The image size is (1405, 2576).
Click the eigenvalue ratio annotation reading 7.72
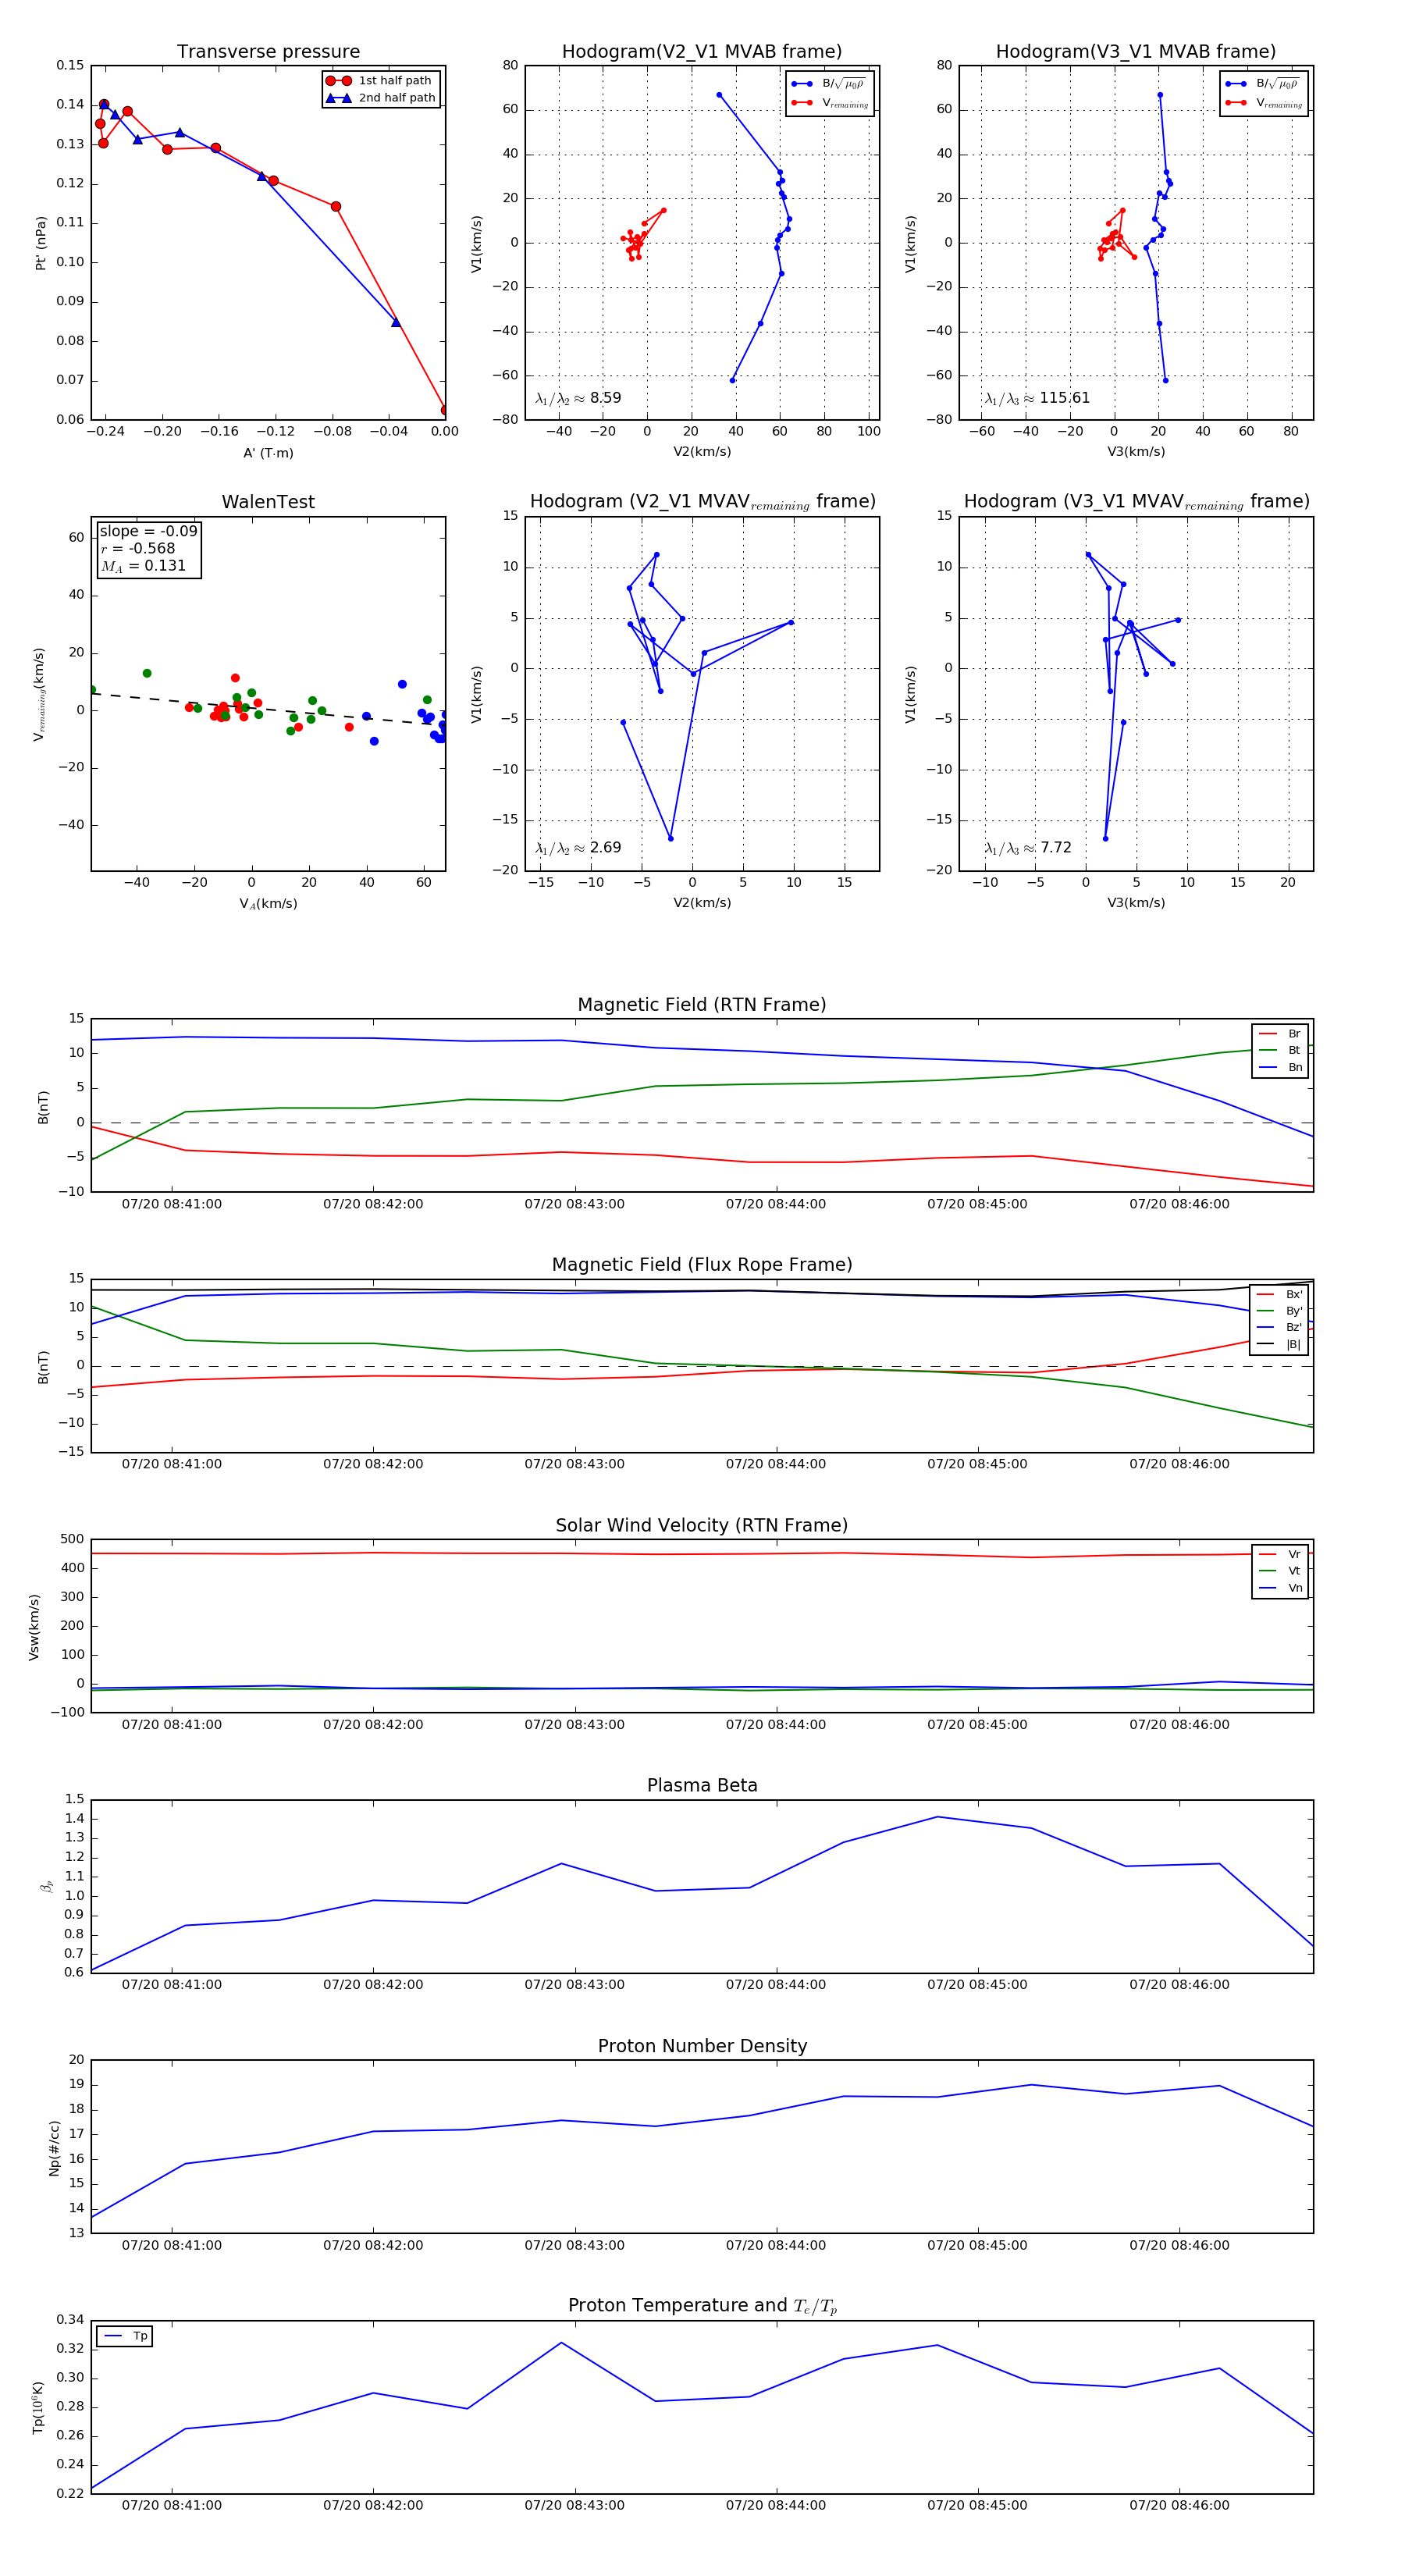pyautogui.click(x=1028, y=848)
